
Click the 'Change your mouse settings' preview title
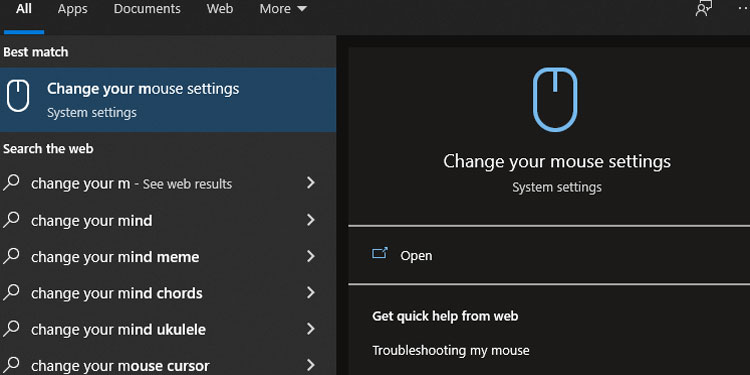click(557, 162)
